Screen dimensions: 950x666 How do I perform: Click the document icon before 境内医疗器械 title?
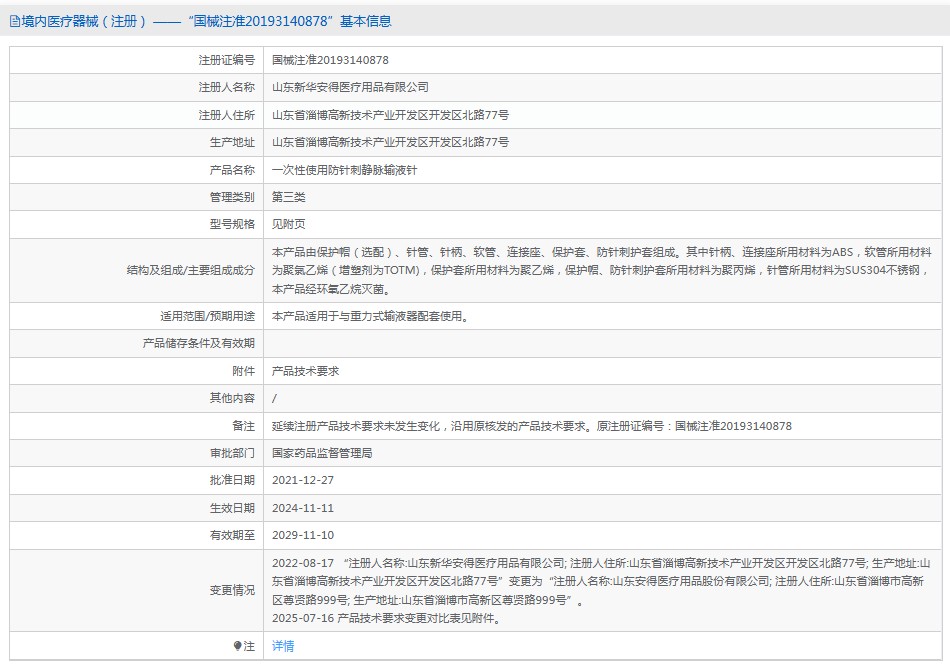[14, 21]
